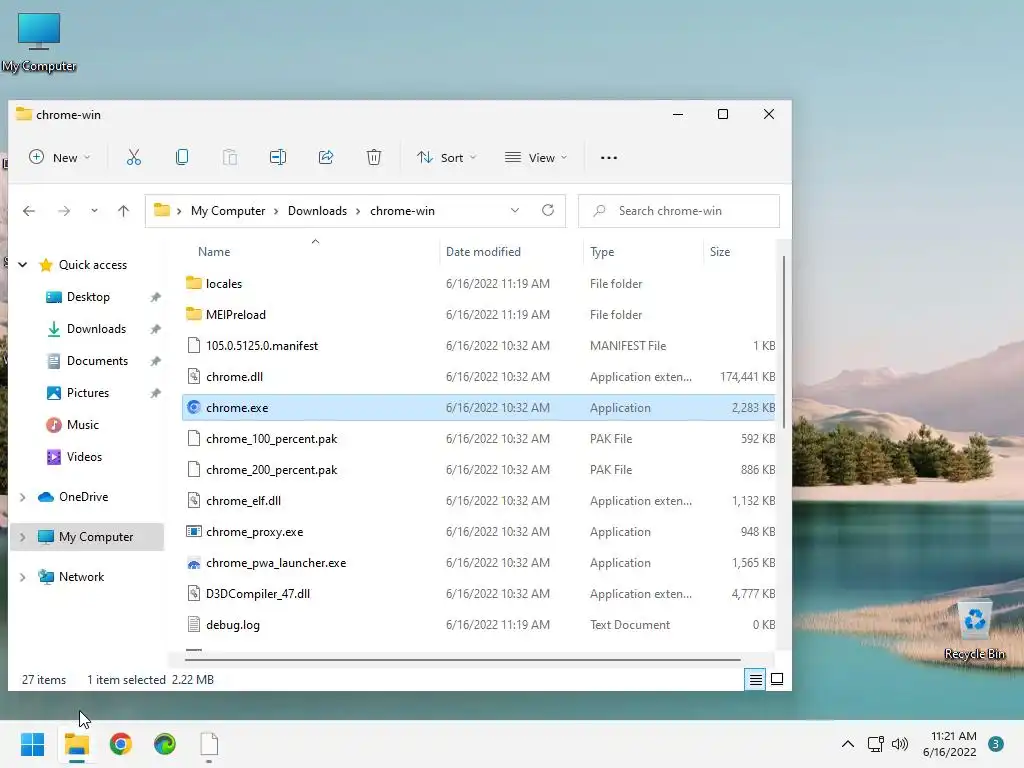Click the locales folder icon
1024x768 pixels.
pyautogui.click(x=194, y=283)
